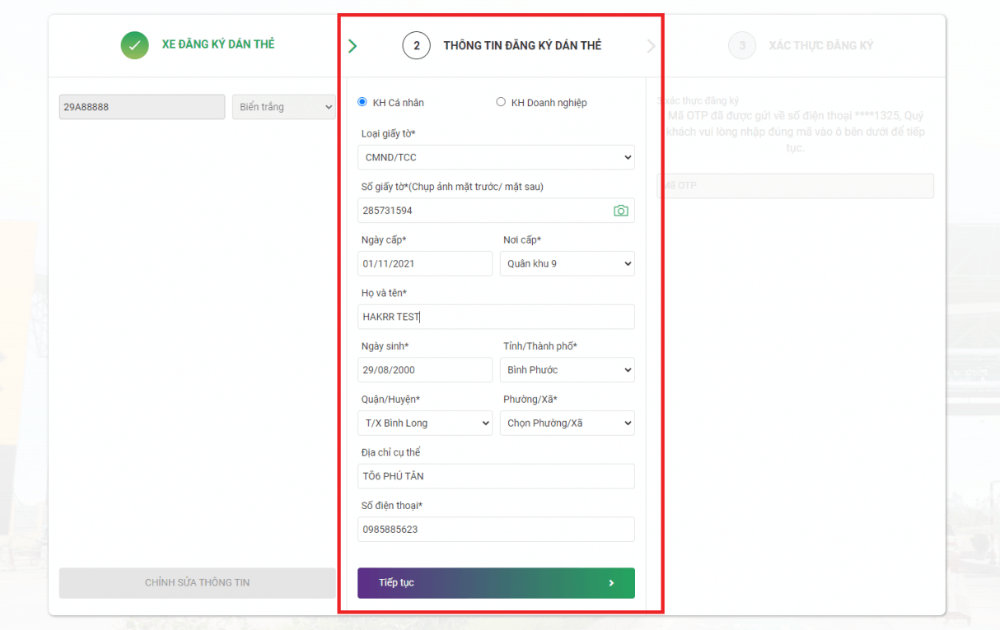Click the camera icon to capture ID photo

pyautogui.click(x=621, y=211)
